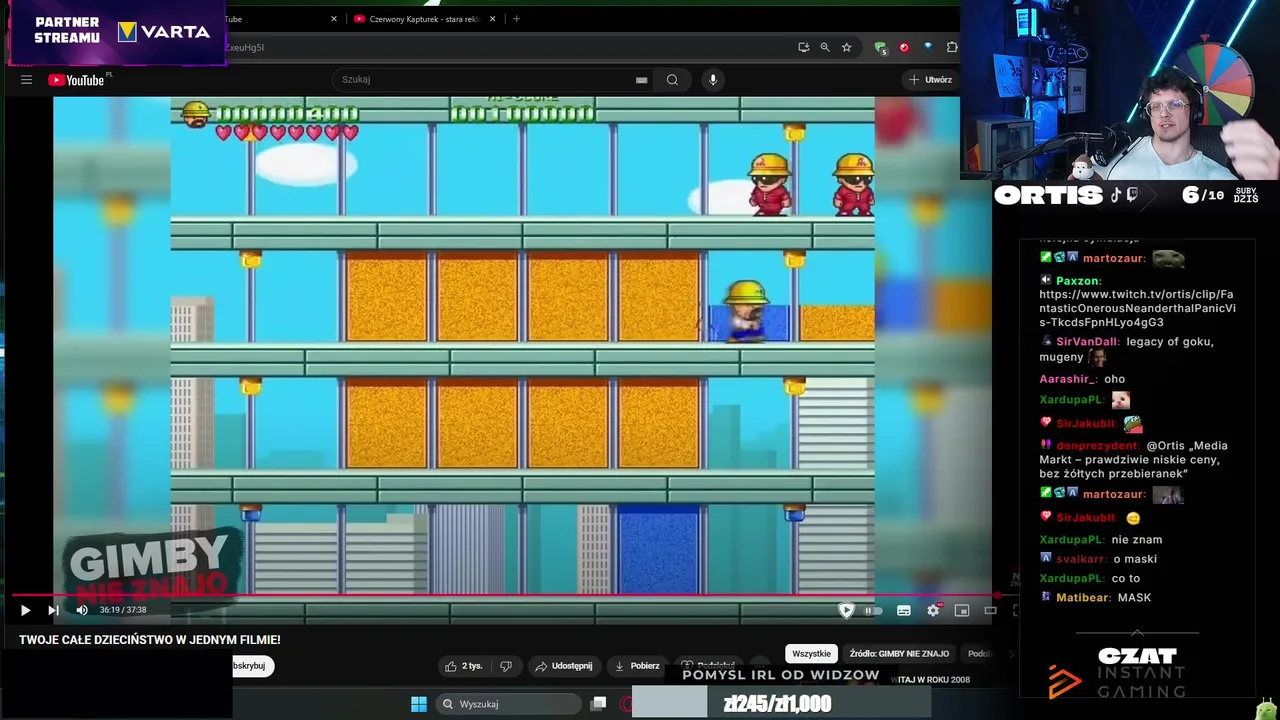
Task: Click the YouTube search magnifier button
Action: click(x=672, y=80)
